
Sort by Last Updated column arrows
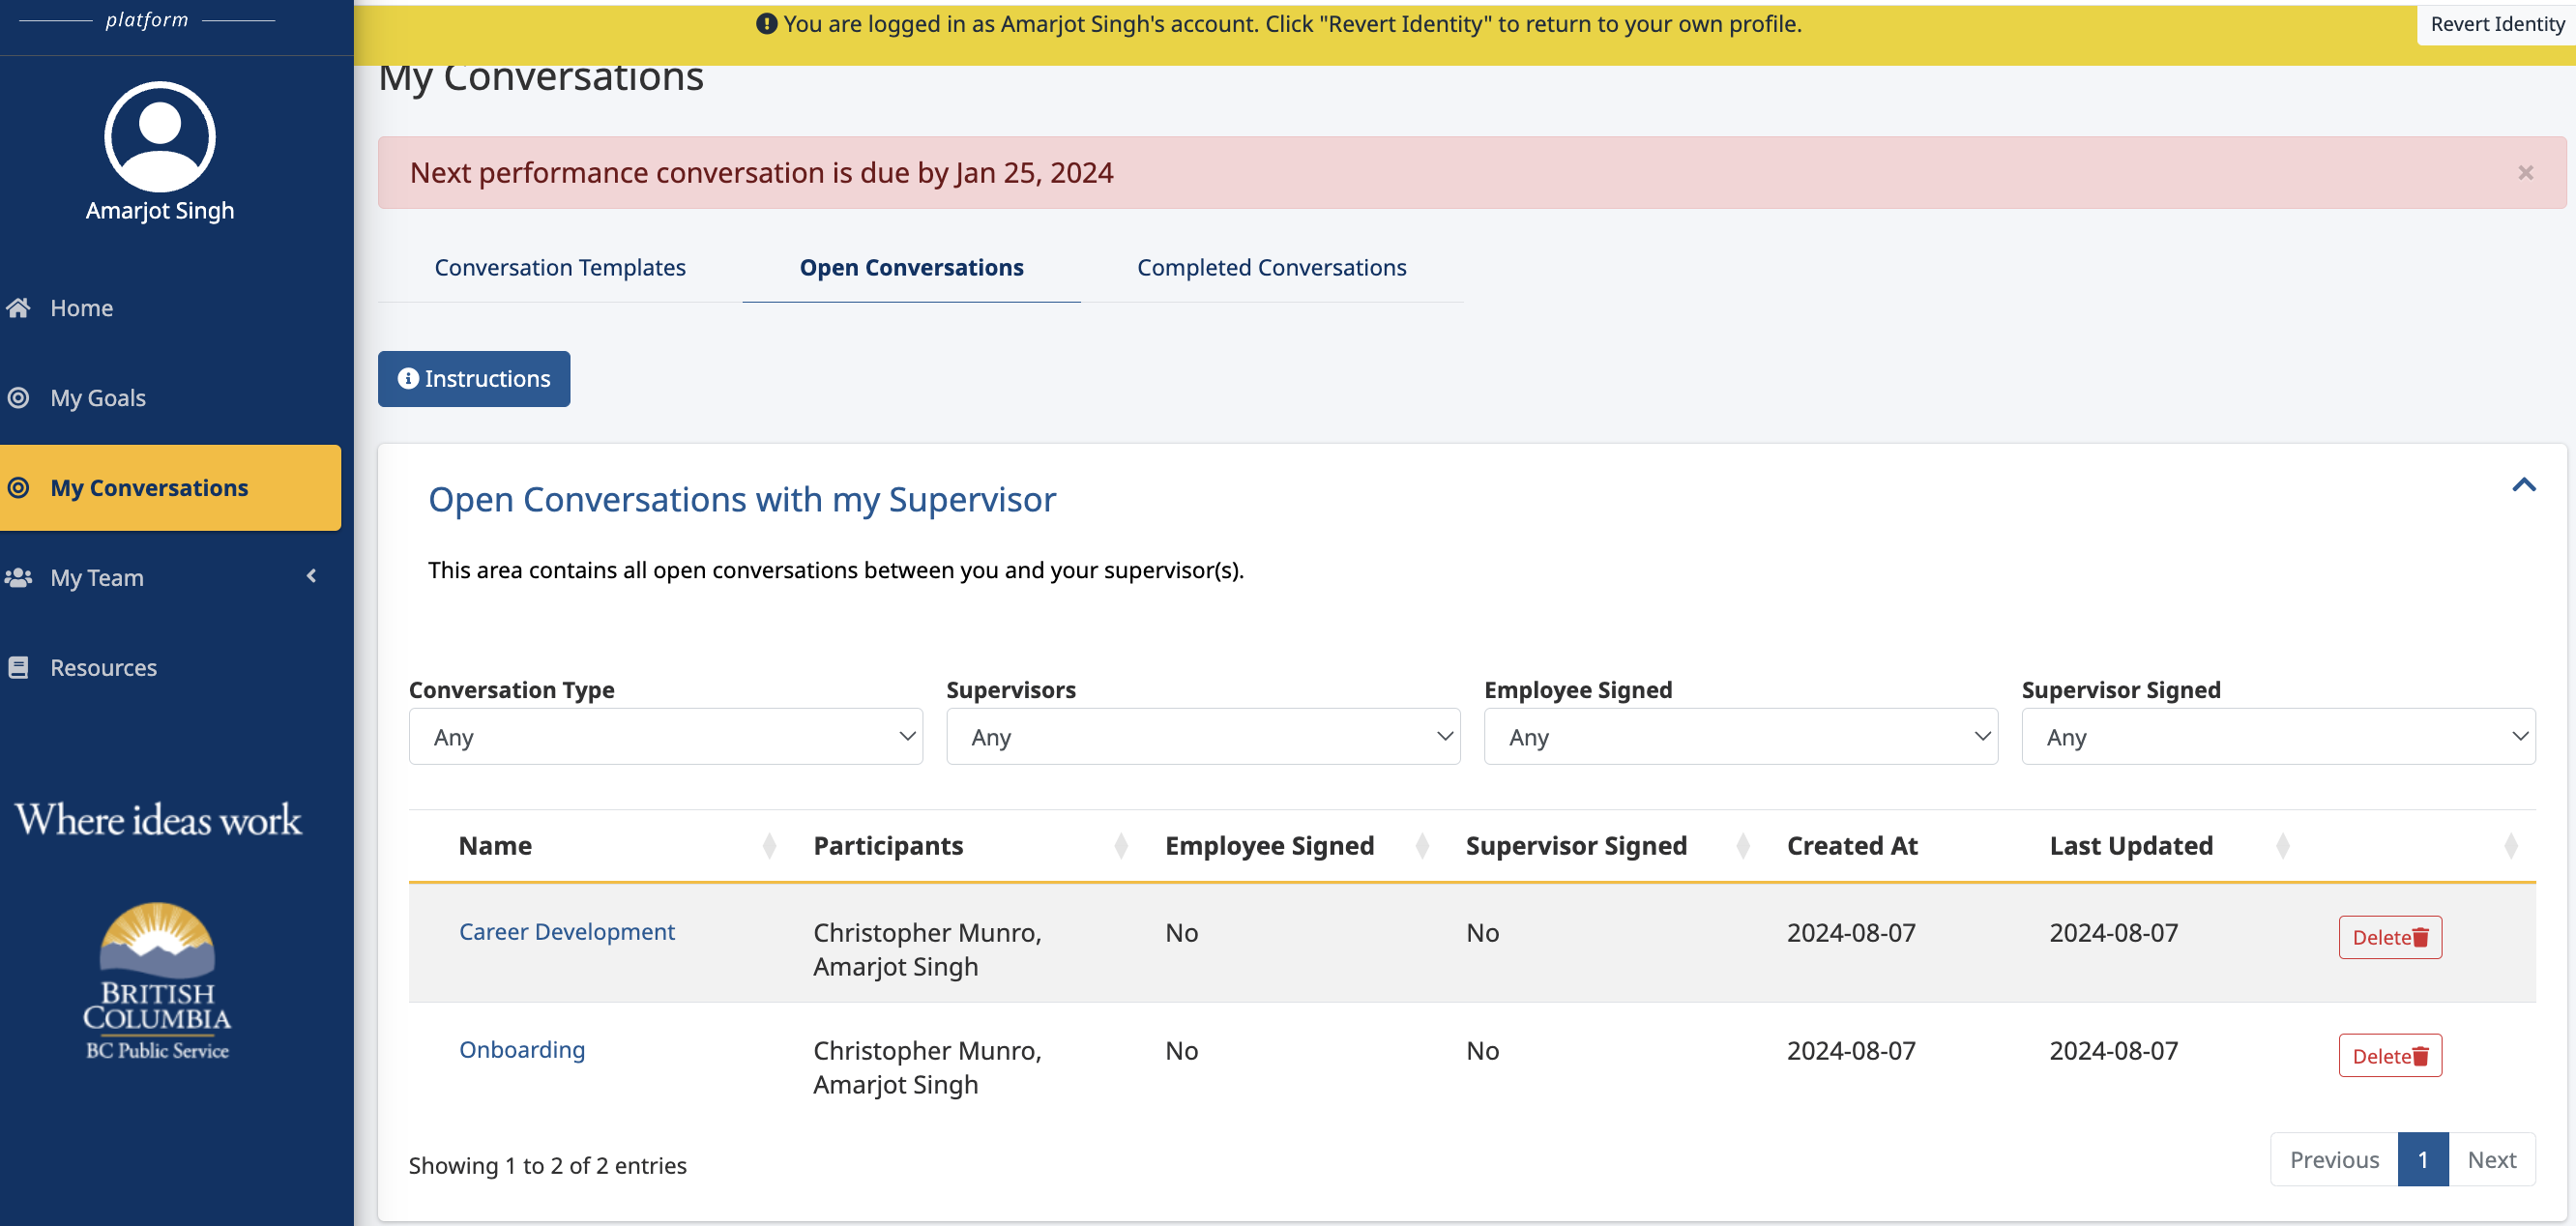point(2283,846)
